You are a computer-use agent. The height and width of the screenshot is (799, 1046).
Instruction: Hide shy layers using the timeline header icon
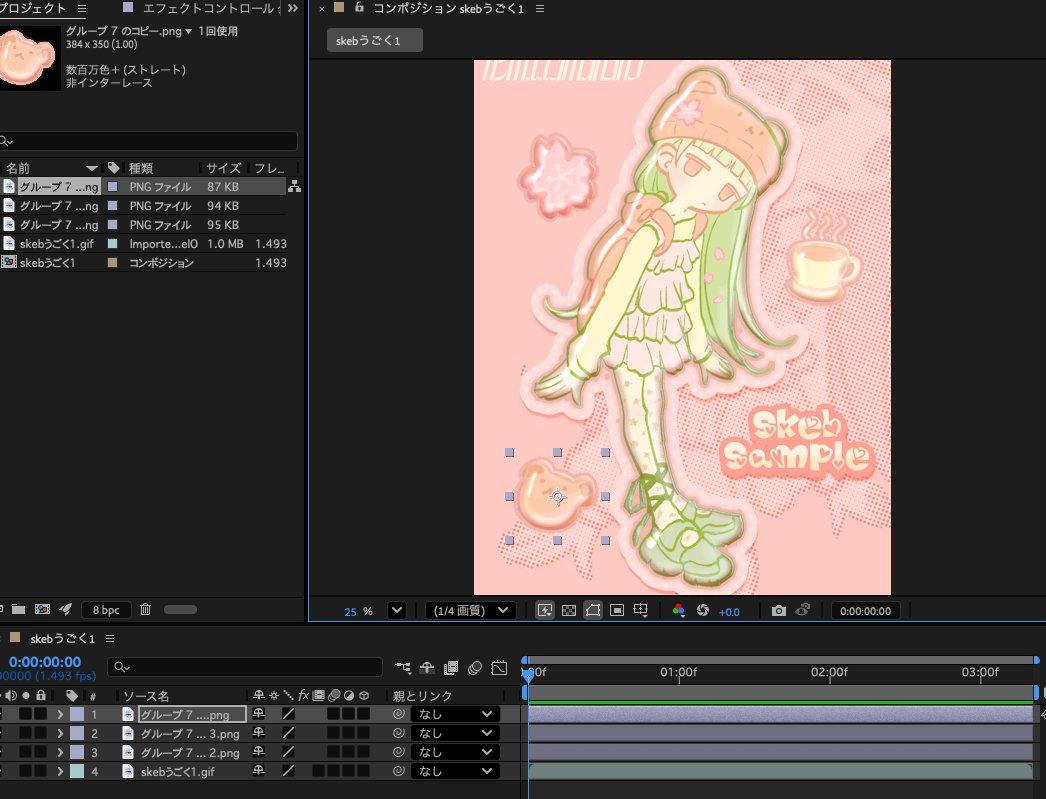(x=427, y=668)
